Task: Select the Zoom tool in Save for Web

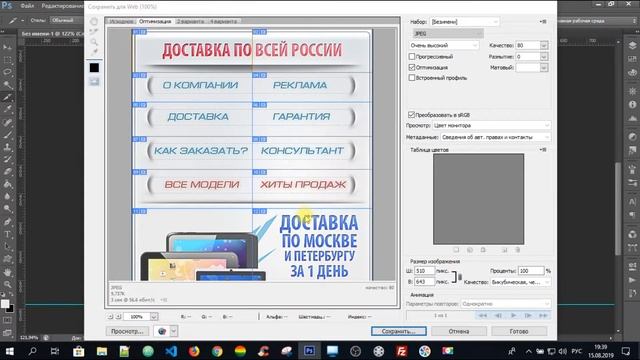Action: coord(94,42)
